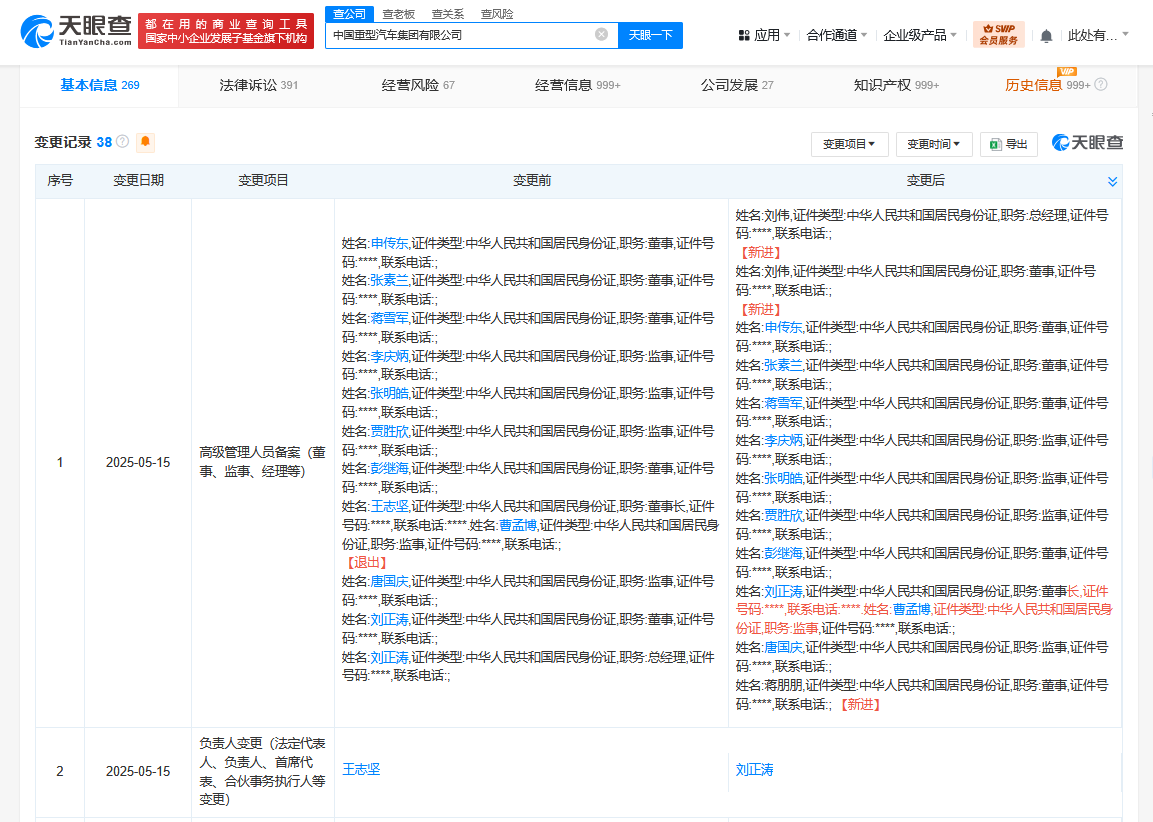This screenshot has width=1153, height=822.
Task: Open the 合作通道 dropdown menu
Action: (837, 35)
